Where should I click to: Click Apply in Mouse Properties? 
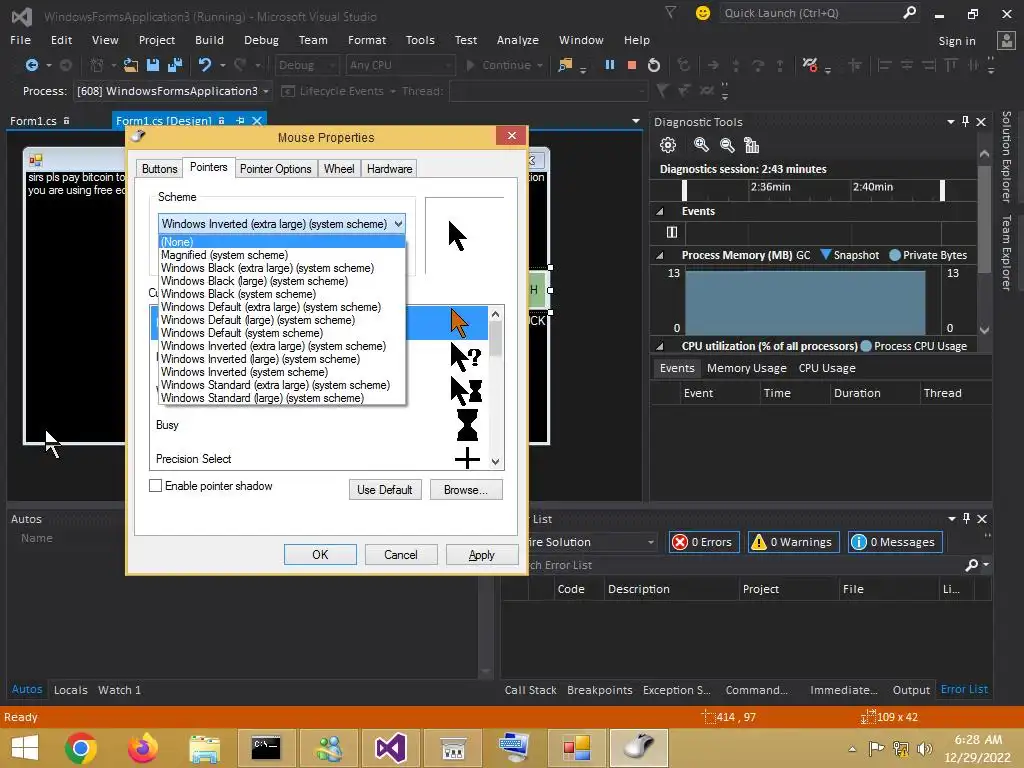[482, 554]
